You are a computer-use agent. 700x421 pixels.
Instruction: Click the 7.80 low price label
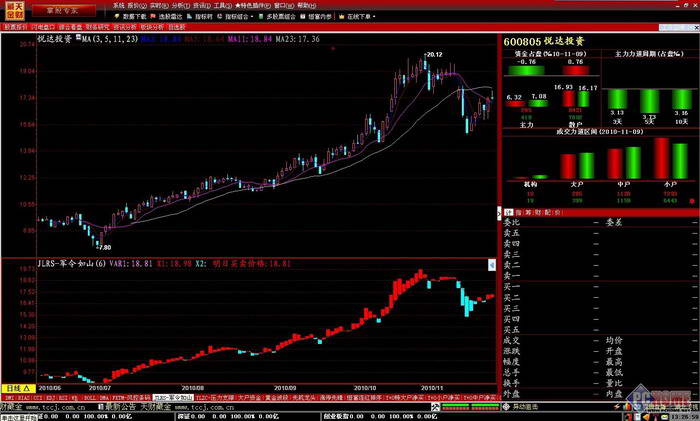105,247
